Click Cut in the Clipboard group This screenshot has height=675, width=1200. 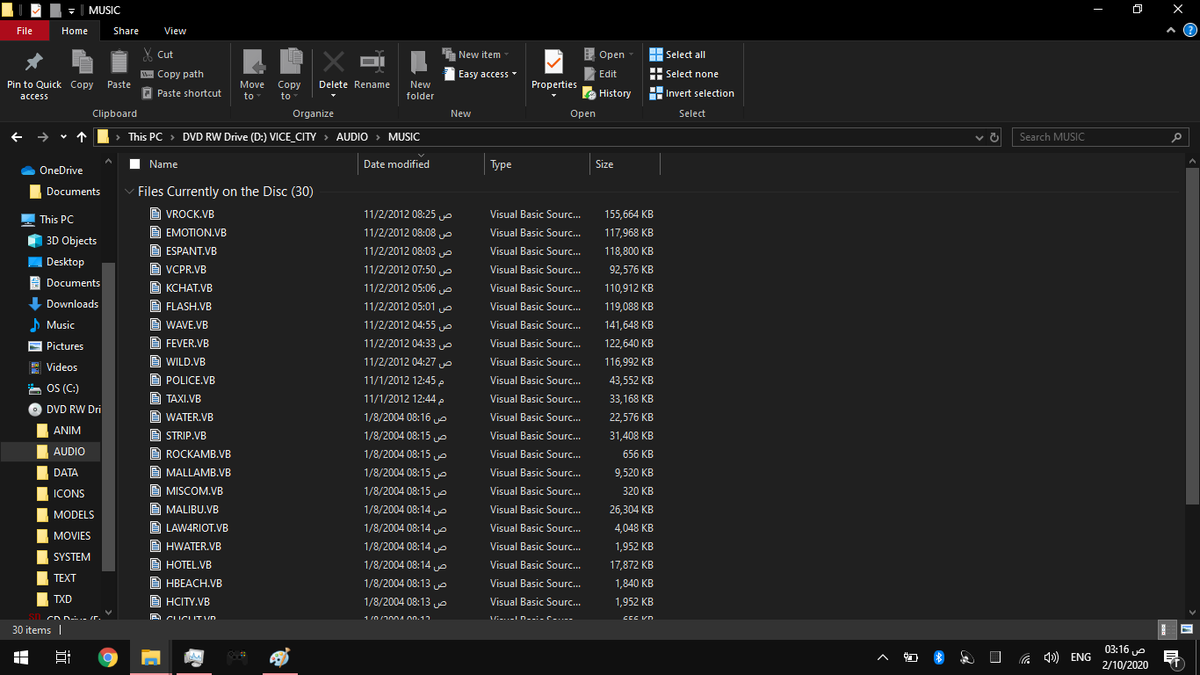coord(157,55)
